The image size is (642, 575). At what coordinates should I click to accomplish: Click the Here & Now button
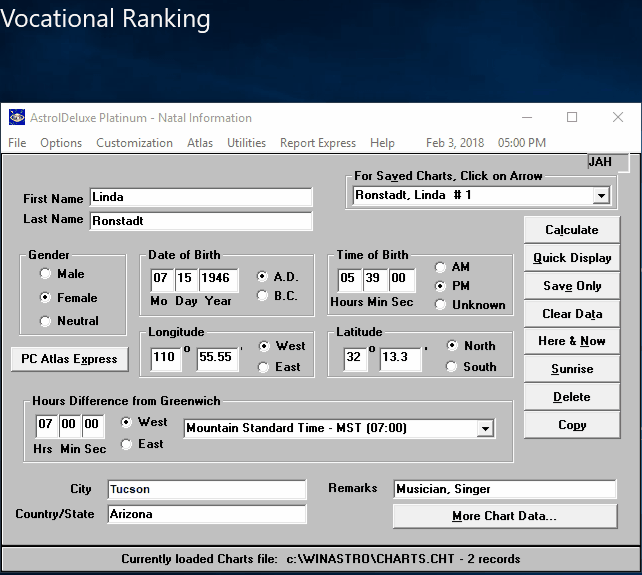[x=572, y=341]
